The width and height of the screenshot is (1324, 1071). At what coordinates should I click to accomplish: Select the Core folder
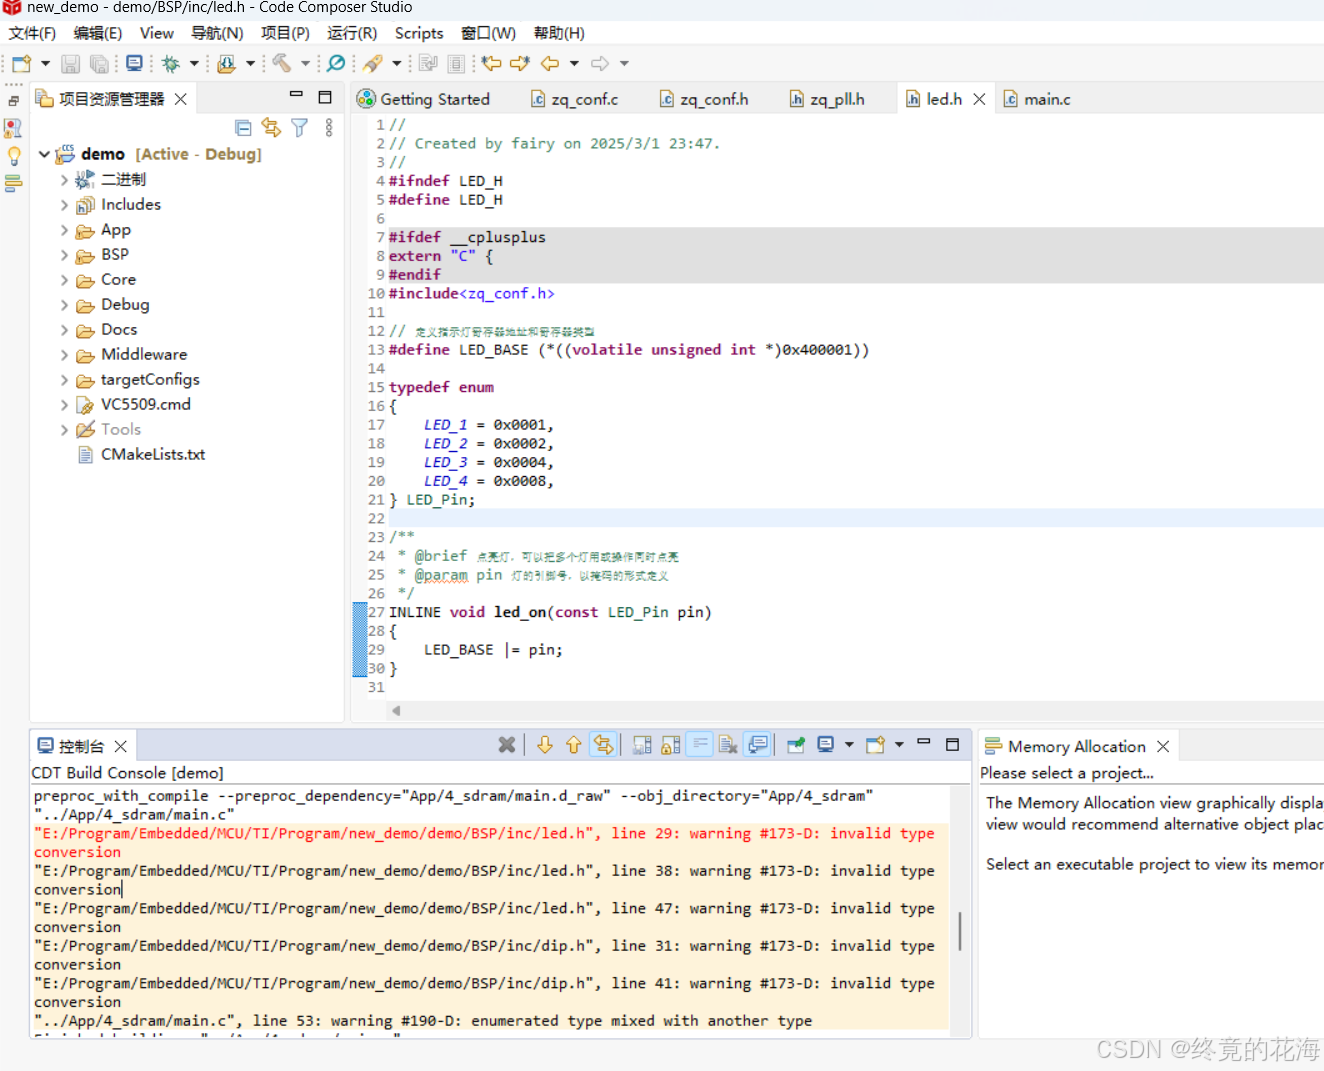tap(118, 280)
